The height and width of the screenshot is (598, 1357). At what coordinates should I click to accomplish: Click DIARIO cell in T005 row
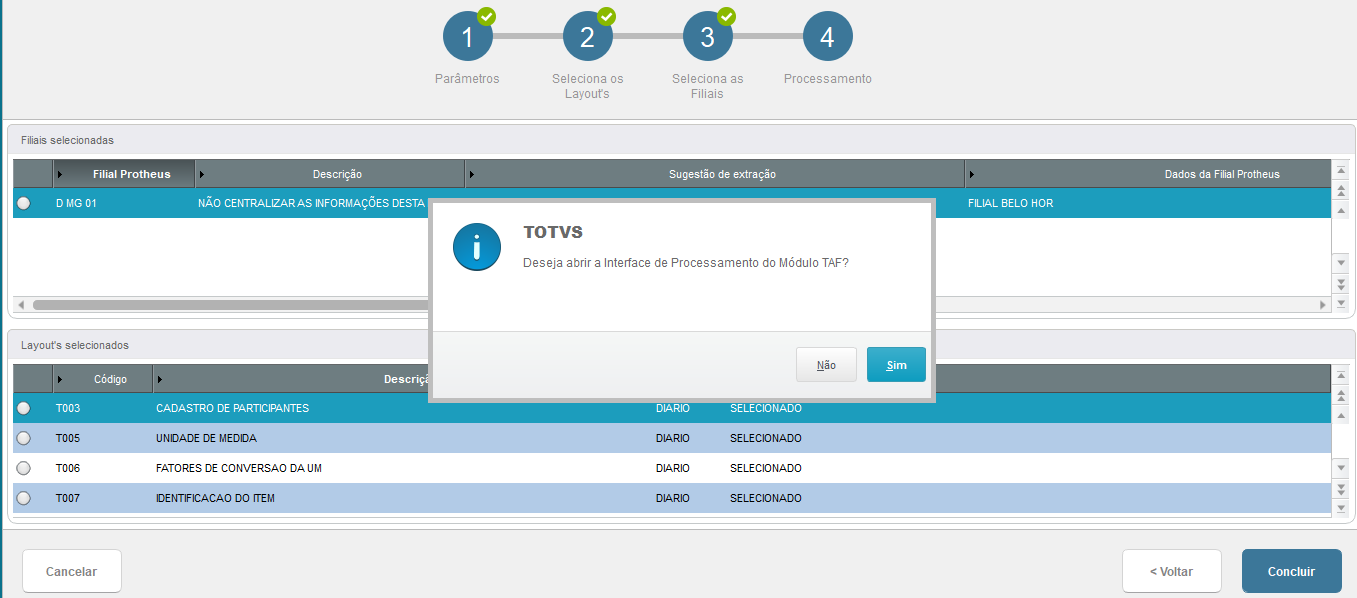tap(673, 438)
